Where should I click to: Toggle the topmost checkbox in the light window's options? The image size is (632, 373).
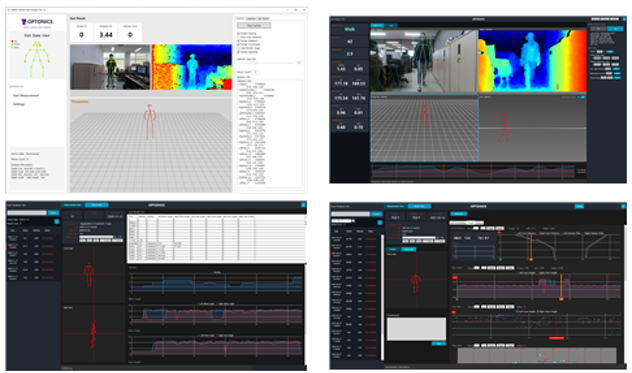[239, 33]
